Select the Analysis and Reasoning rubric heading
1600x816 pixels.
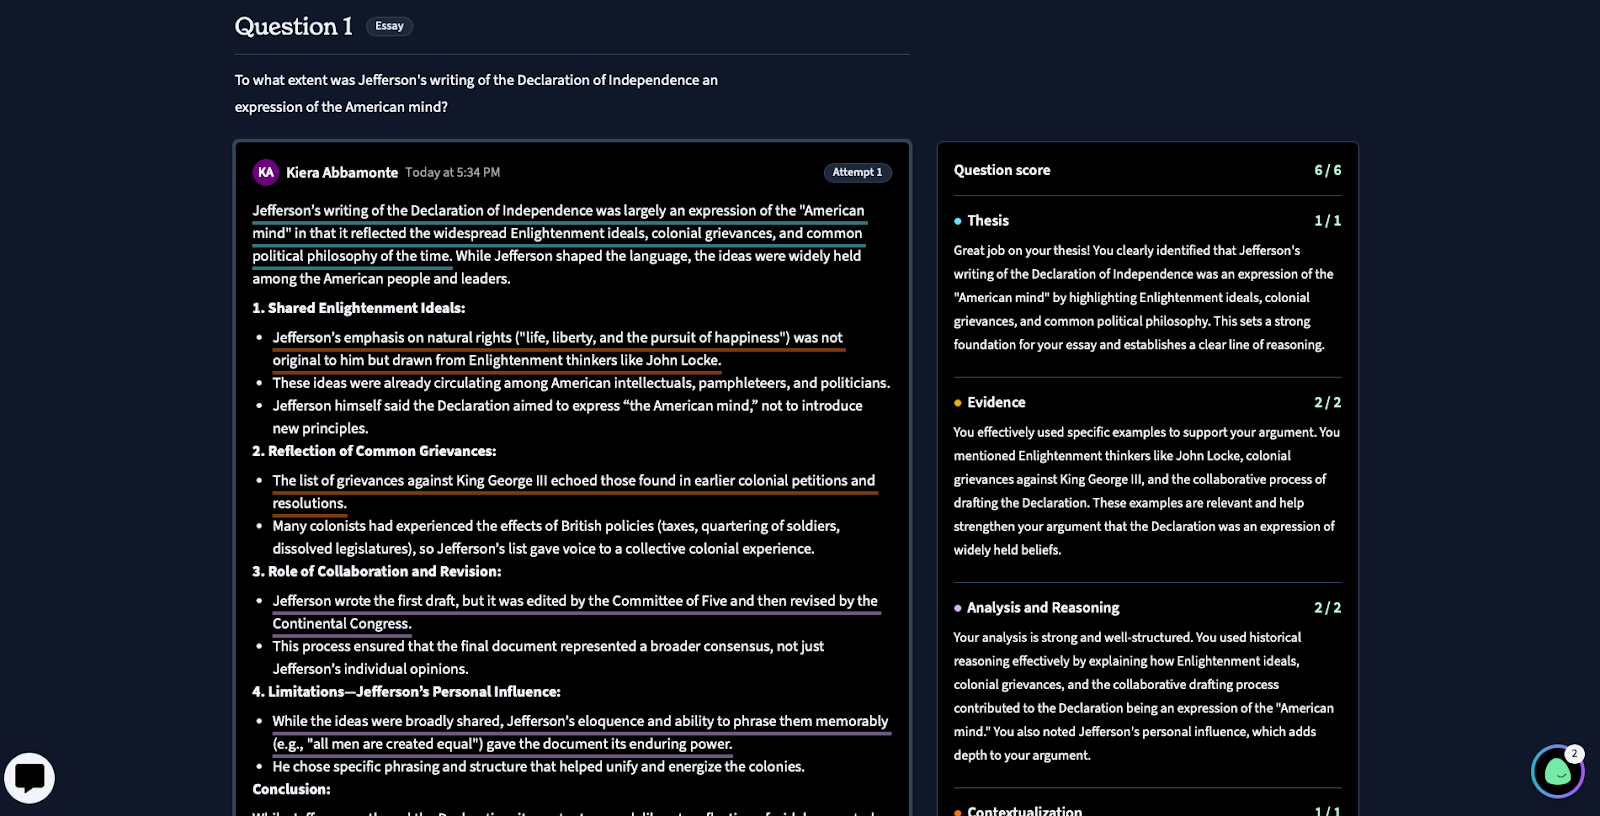[x=1043, y=608]
